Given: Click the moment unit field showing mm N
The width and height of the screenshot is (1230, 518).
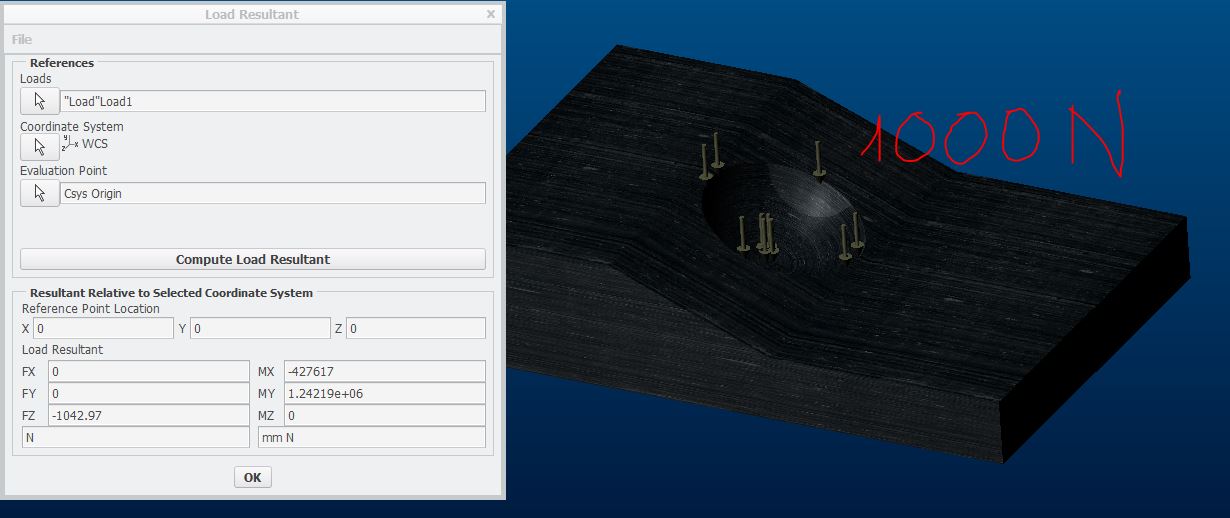Looking at the screenshot, I should coord(372,437).
